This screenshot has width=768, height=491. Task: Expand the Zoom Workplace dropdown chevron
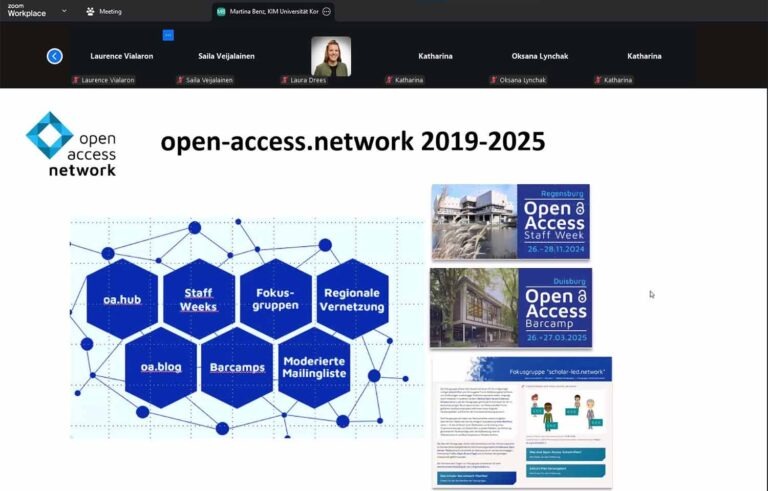click(64, 12)
